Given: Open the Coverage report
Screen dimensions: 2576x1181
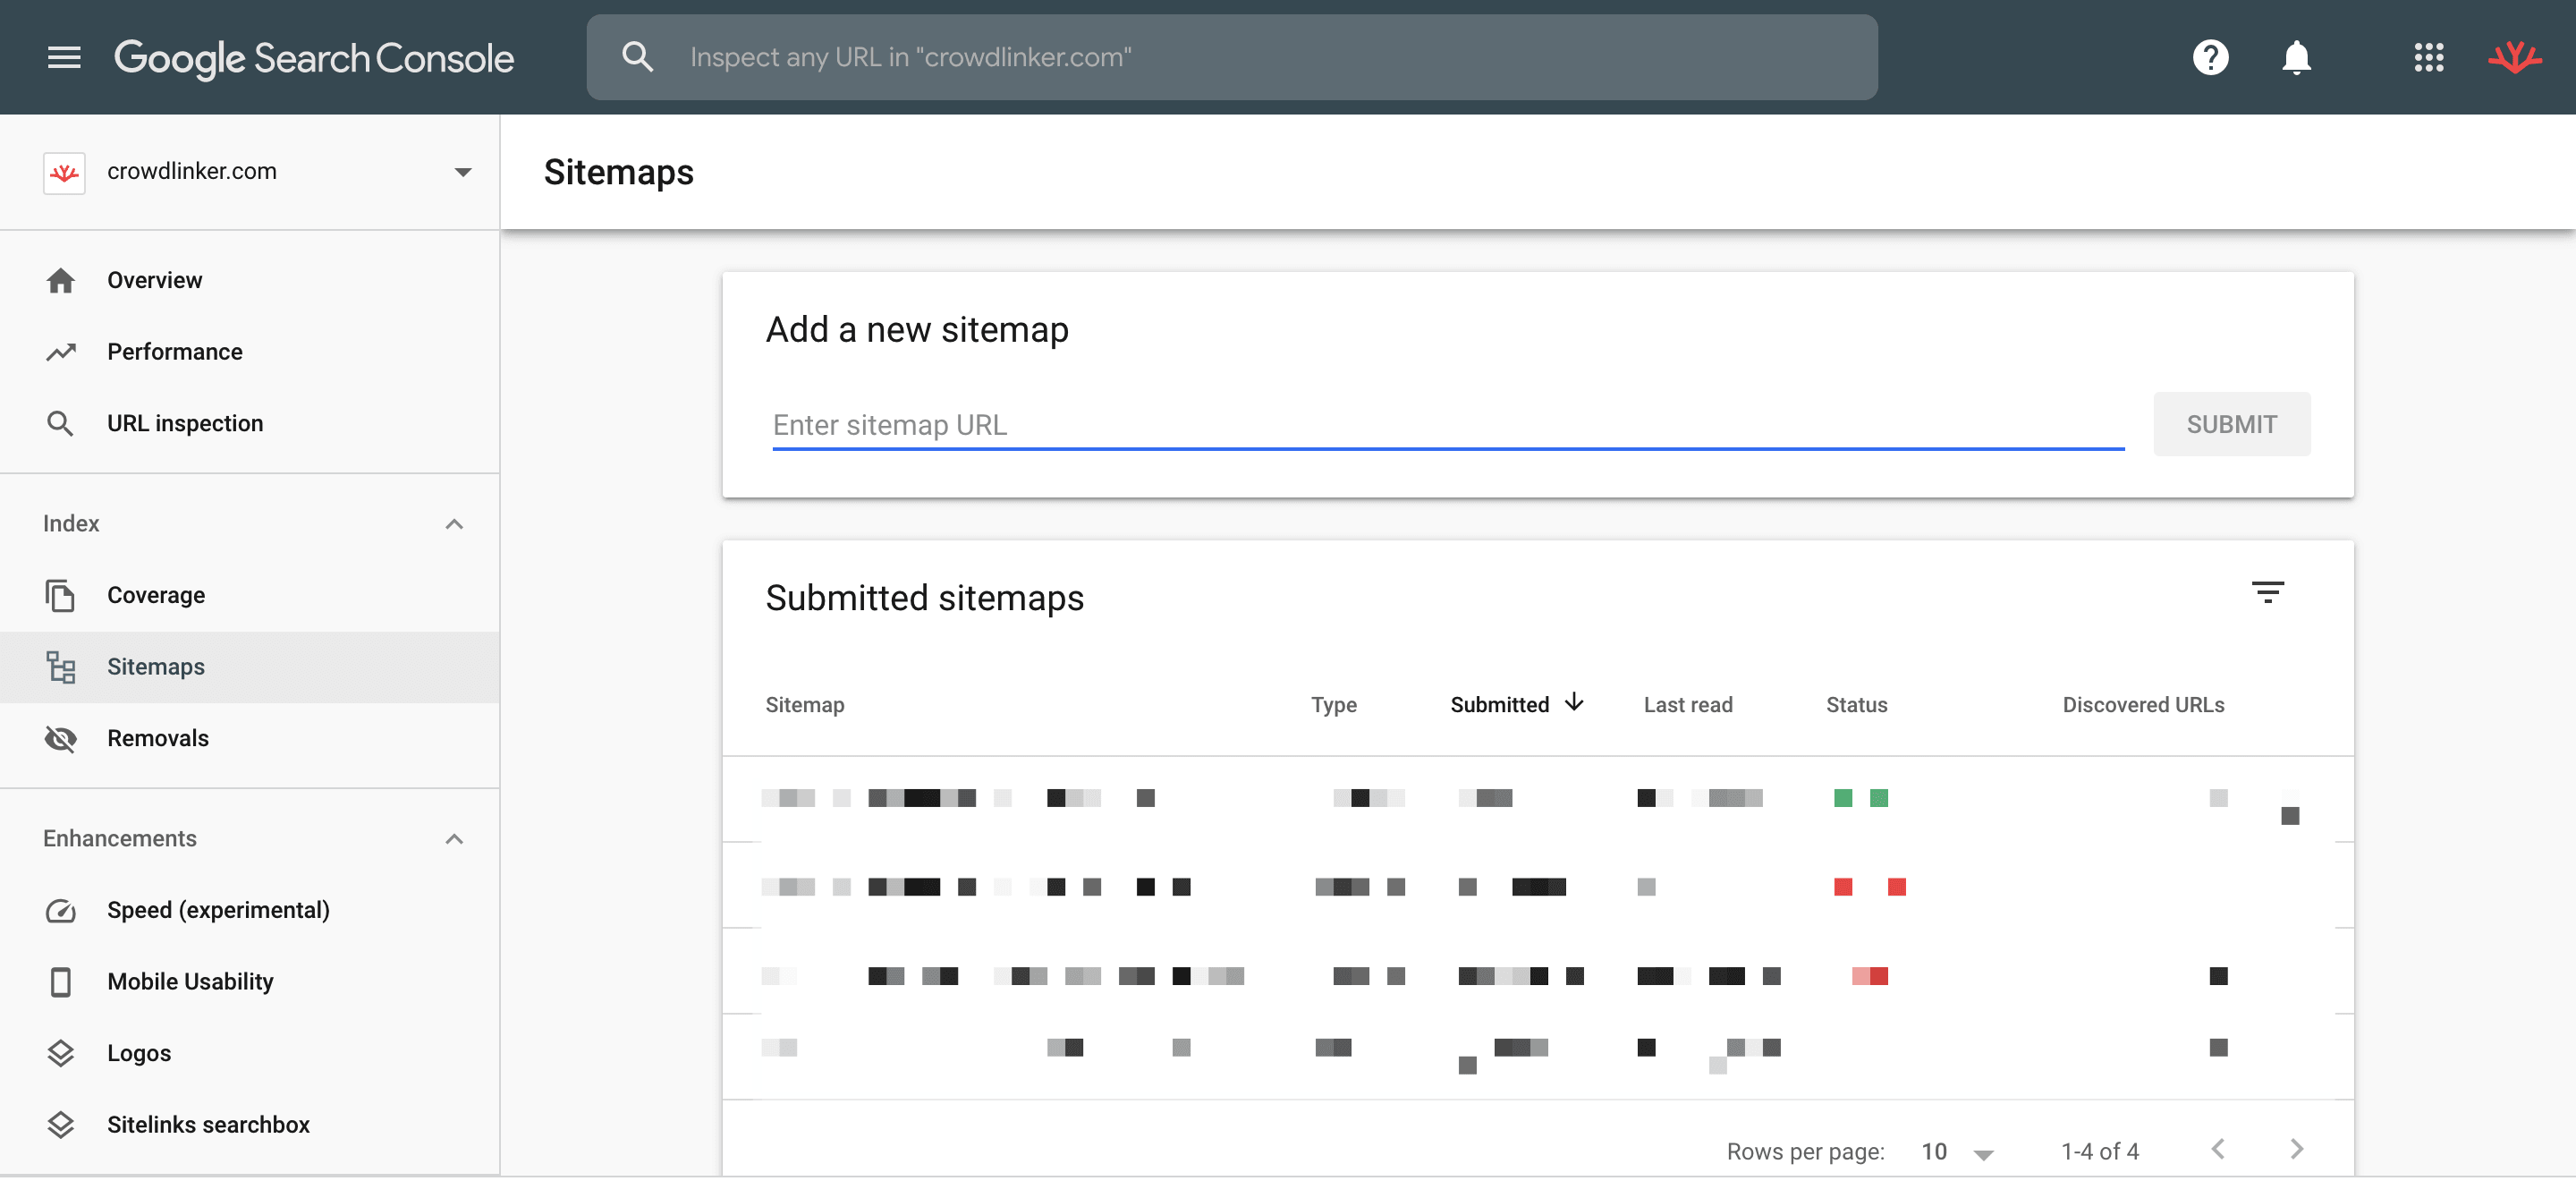Looking at the screenshot, I should point(156,595).
